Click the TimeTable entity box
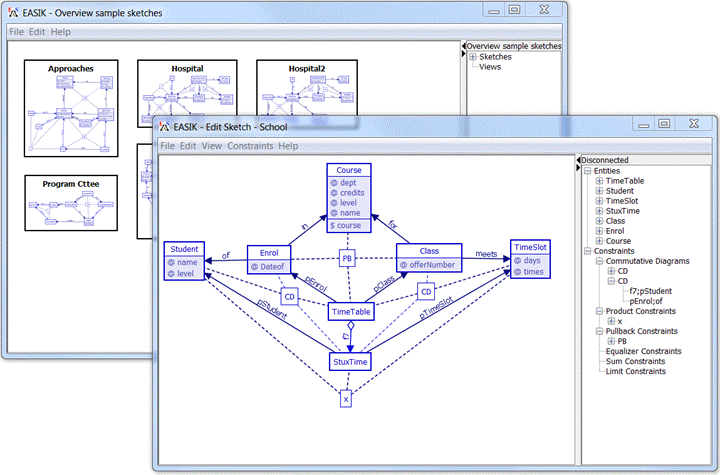 (x=351, y=312)
